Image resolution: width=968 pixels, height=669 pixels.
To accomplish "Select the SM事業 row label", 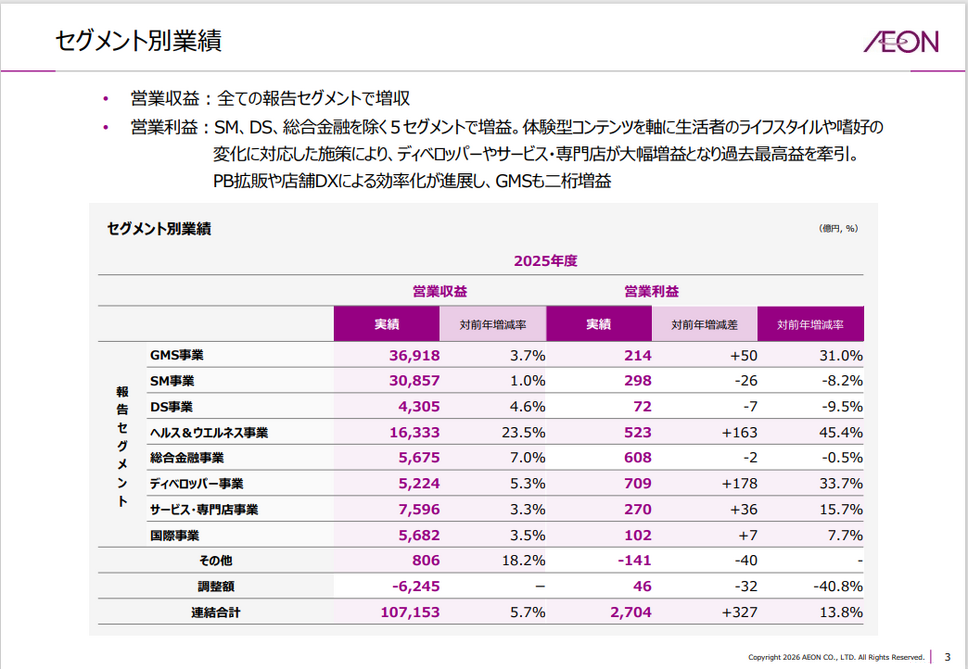I will pos(172,381).
